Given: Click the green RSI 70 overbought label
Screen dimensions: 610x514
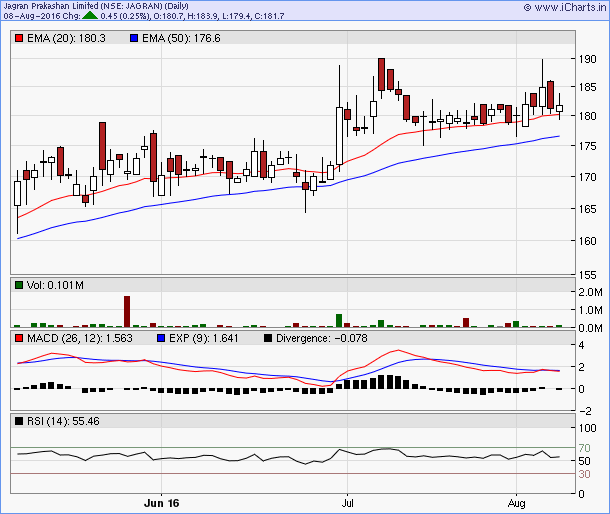Looking at the screenshot, I should click(x=584, y=448).
